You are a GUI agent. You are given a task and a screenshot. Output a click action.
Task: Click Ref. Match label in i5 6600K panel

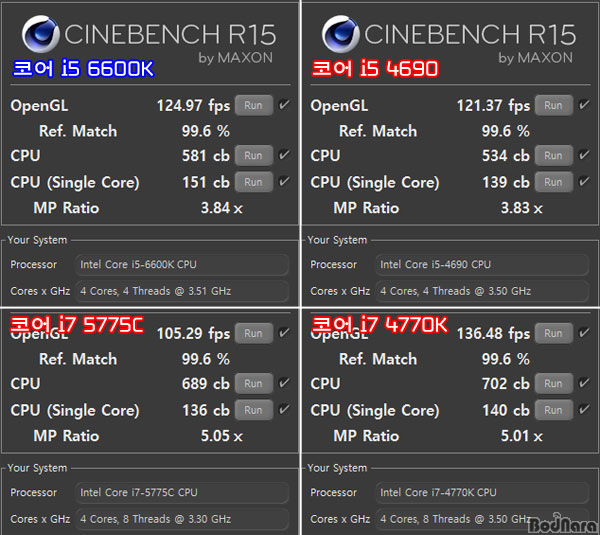point(78,131)
